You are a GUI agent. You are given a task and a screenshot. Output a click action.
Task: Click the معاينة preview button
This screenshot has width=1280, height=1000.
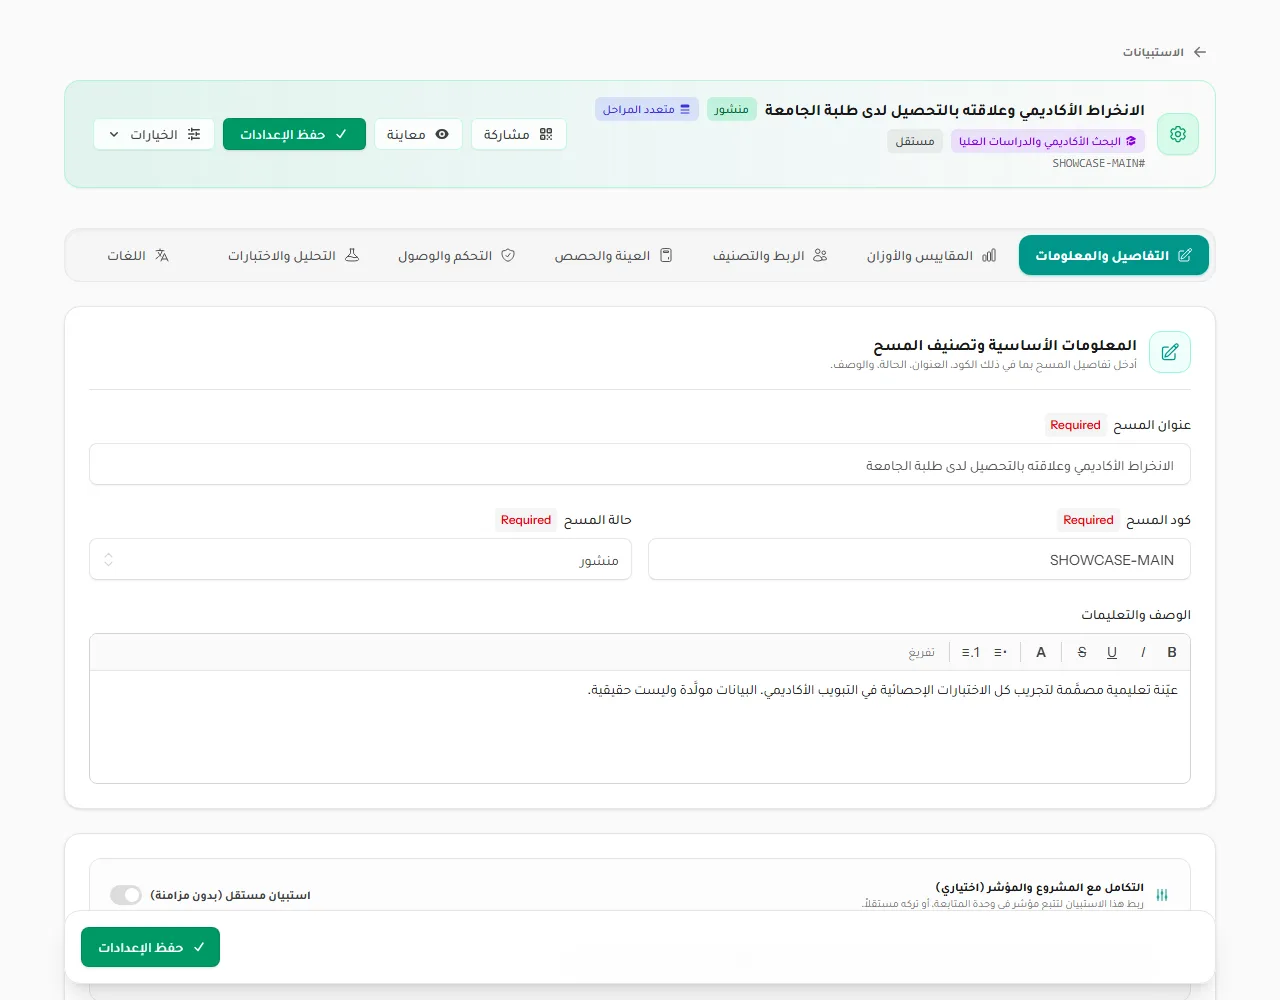pyautogui.click(x=418, y=134)
